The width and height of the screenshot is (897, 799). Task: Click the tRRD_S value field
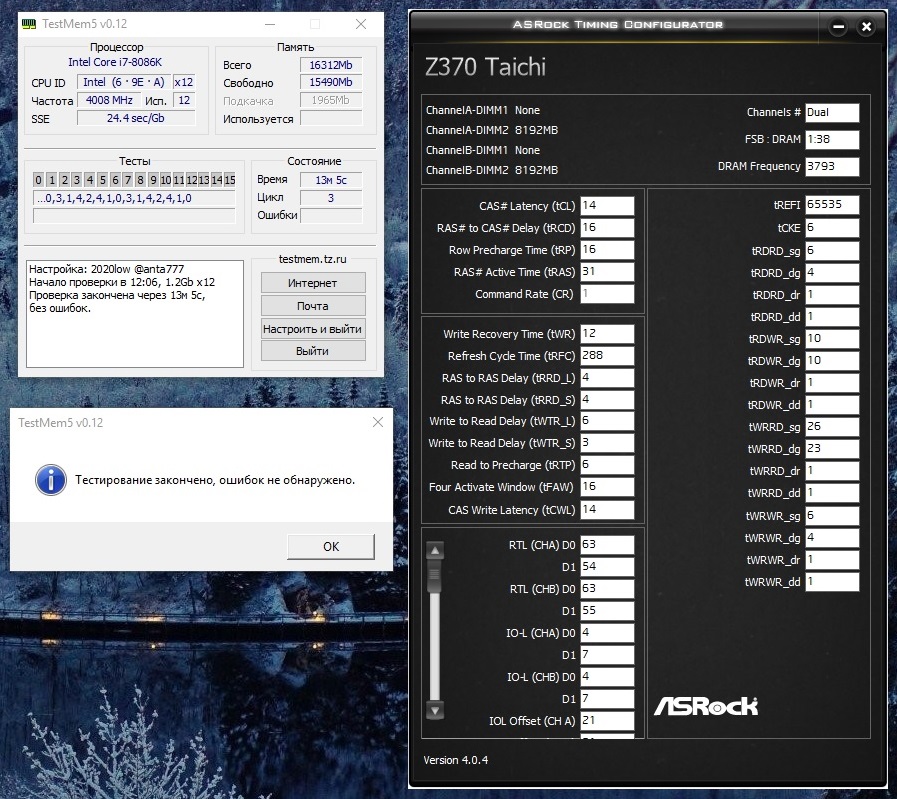607,399
